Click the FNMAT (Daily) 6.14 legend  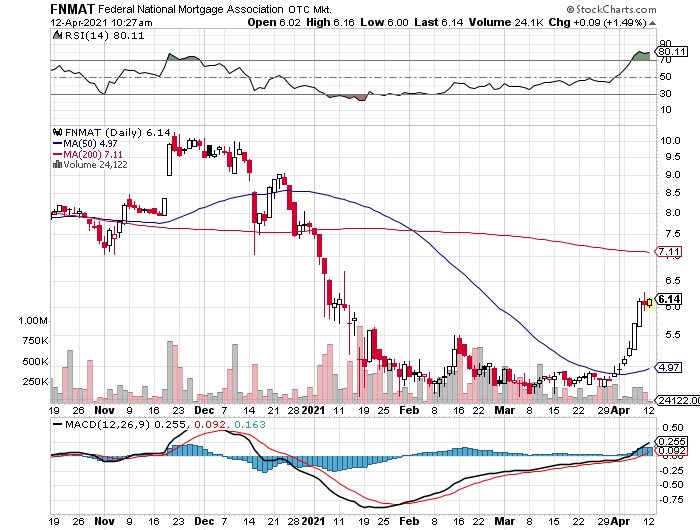118,133
